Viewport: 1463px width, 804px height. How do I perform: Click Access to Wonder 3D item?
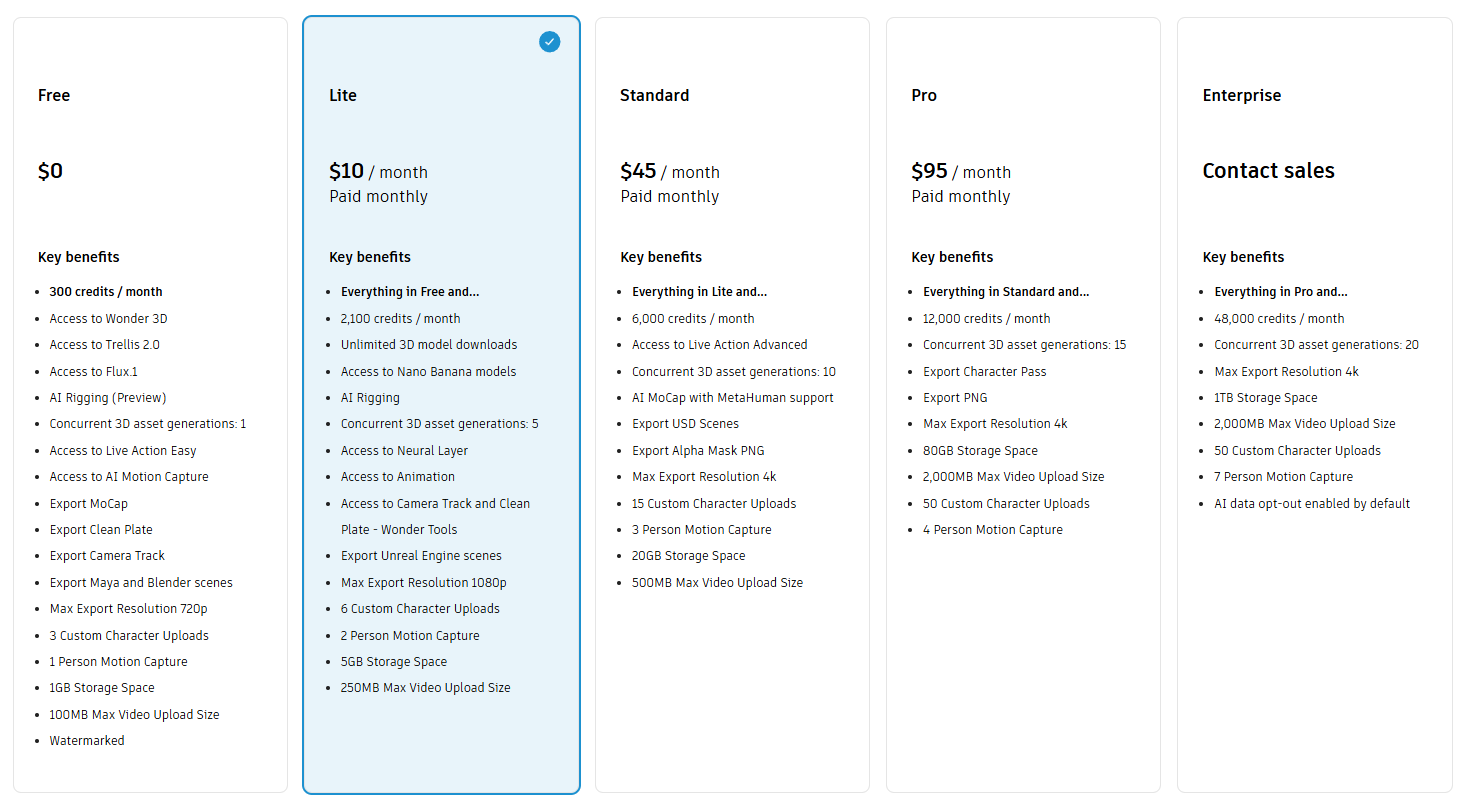click(108, 319)
